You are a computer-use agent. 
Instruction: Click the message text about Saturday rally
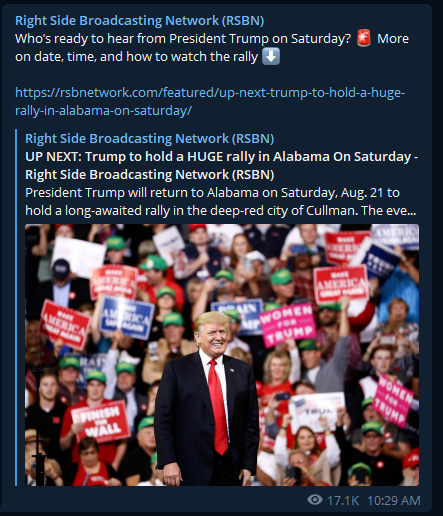coord(212,47)
